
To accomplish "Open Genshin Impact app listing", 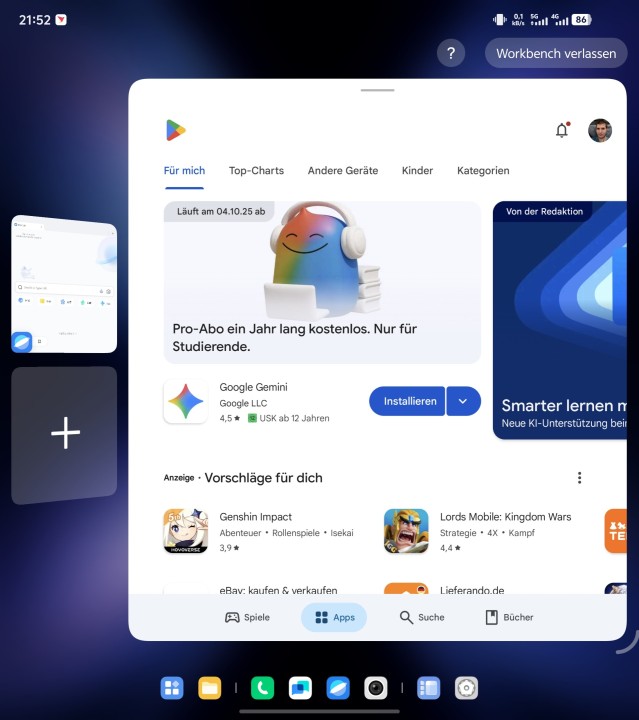I will point(185,531).
